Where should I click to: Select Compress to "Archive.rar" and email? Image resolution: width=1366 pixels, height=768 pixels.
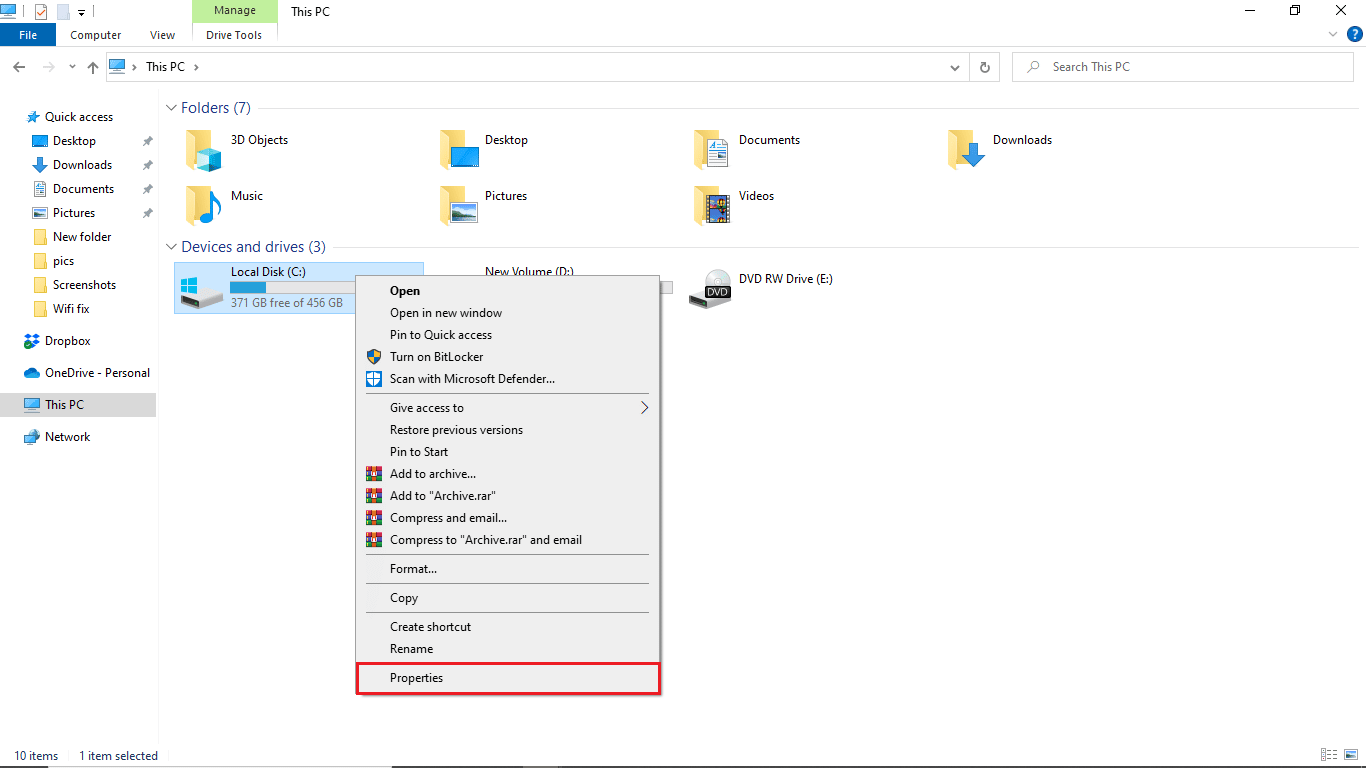click(508, 540)
